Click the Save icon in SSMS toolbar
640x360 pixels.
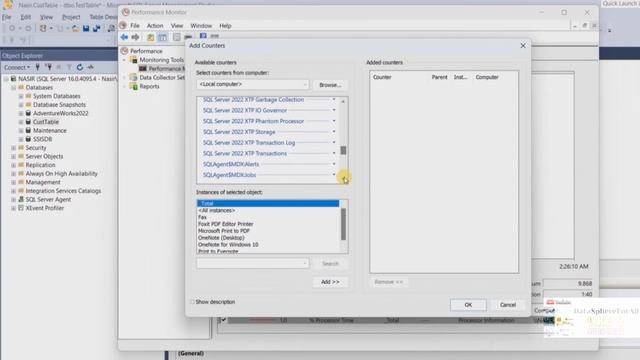click(86, 28)
